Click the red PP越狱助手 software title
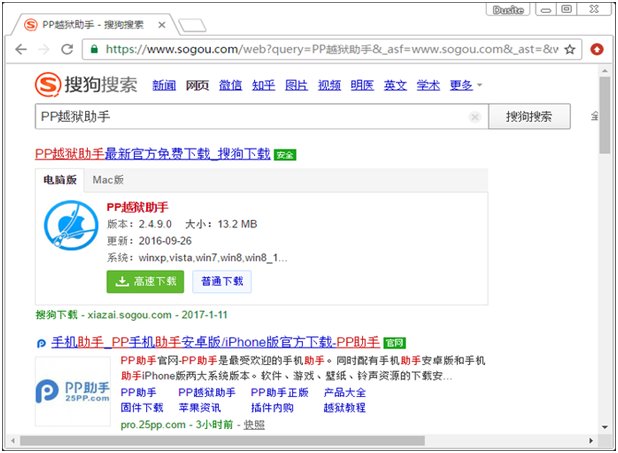This screenshot has width=618, height=453. pos(137,207)
